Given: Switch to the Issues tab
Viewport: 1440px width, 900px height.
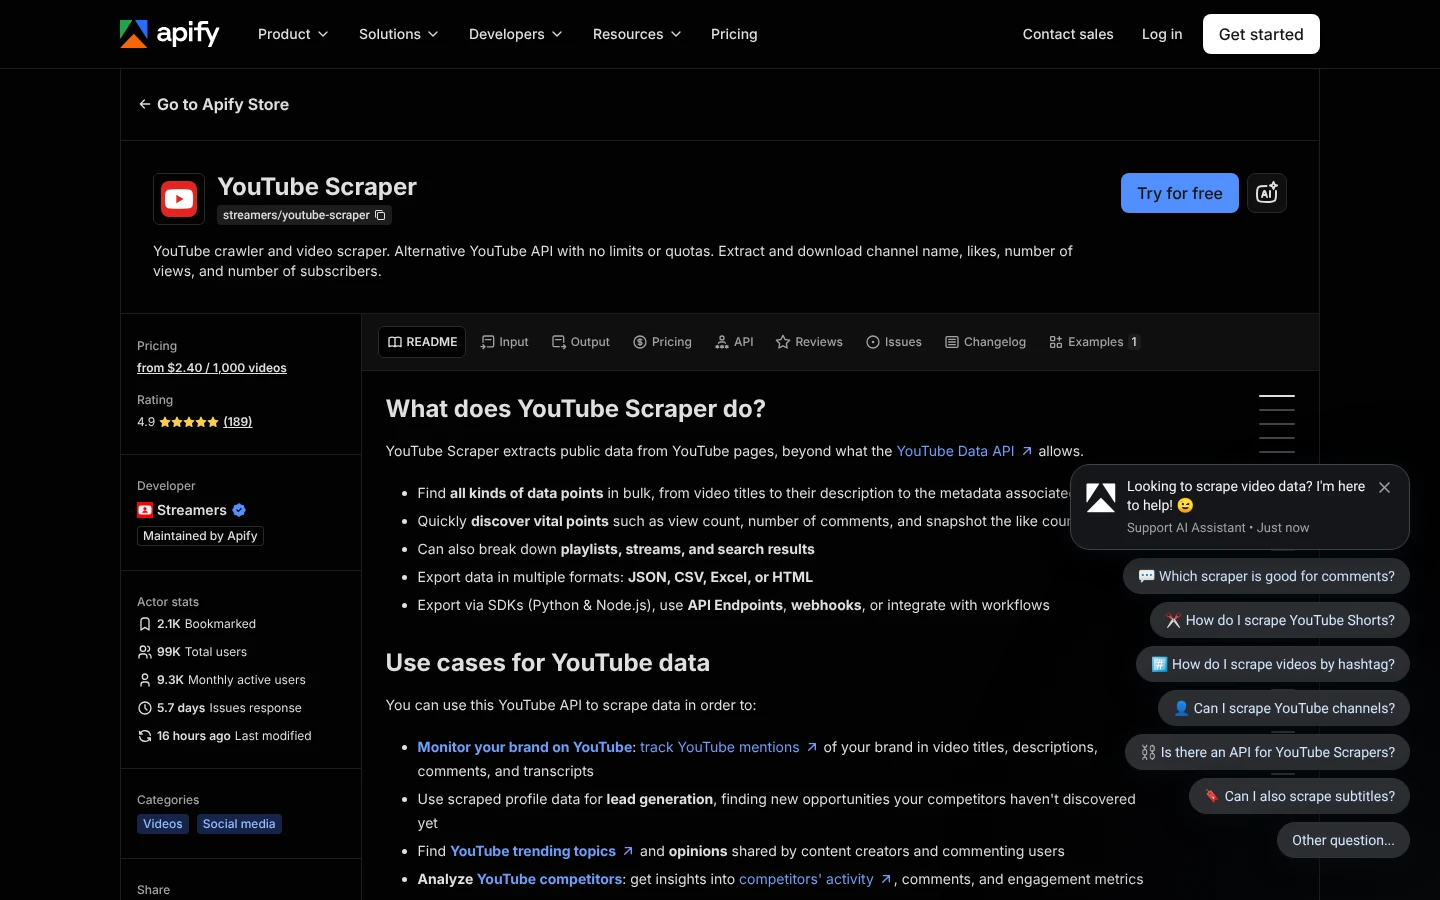Looking at the screenshot, I should (x=894, y=342).
